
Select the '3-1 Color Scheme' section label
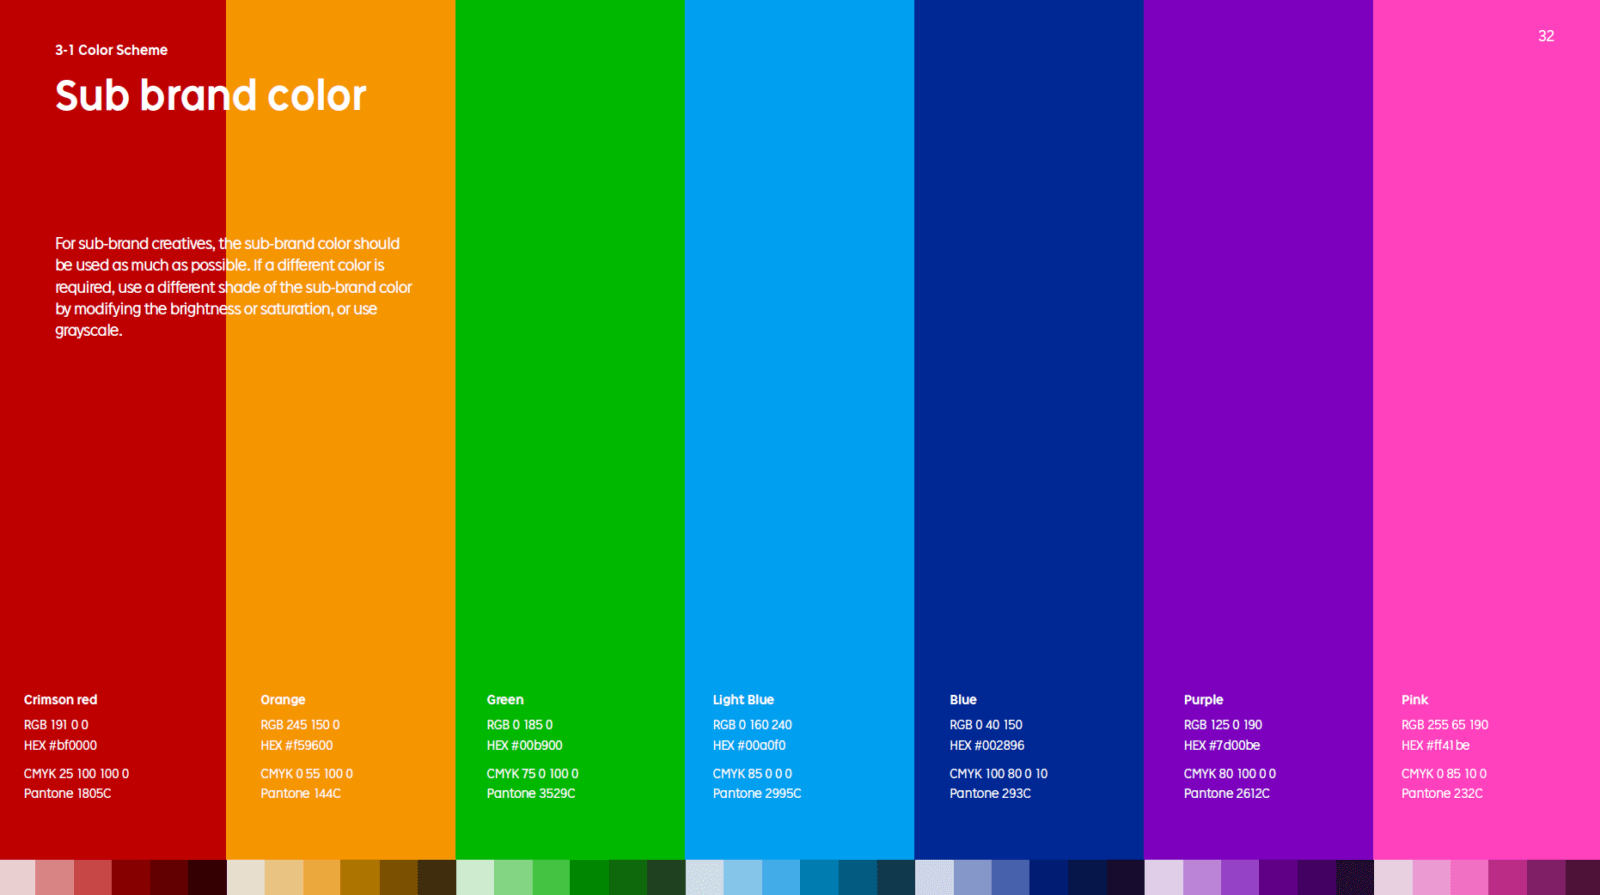(111, 50)
